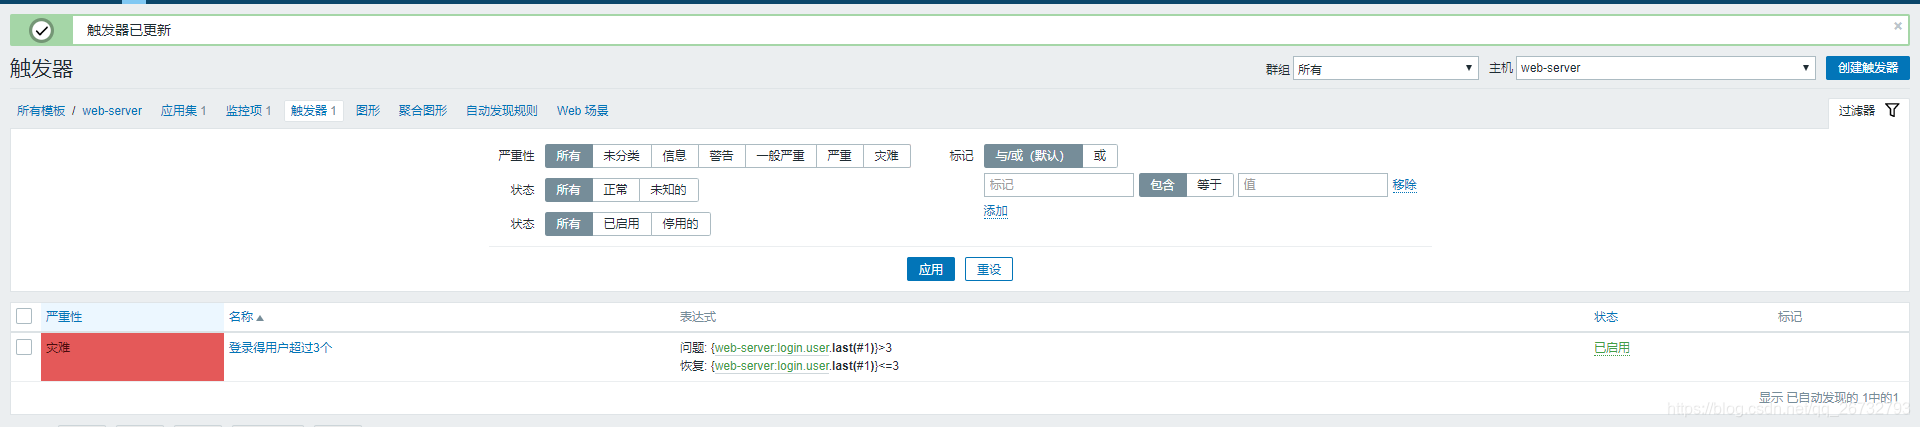Viewport: 1920px width, 427px height.
Task: Select the 包含 tag operator
Action: 1162,185
